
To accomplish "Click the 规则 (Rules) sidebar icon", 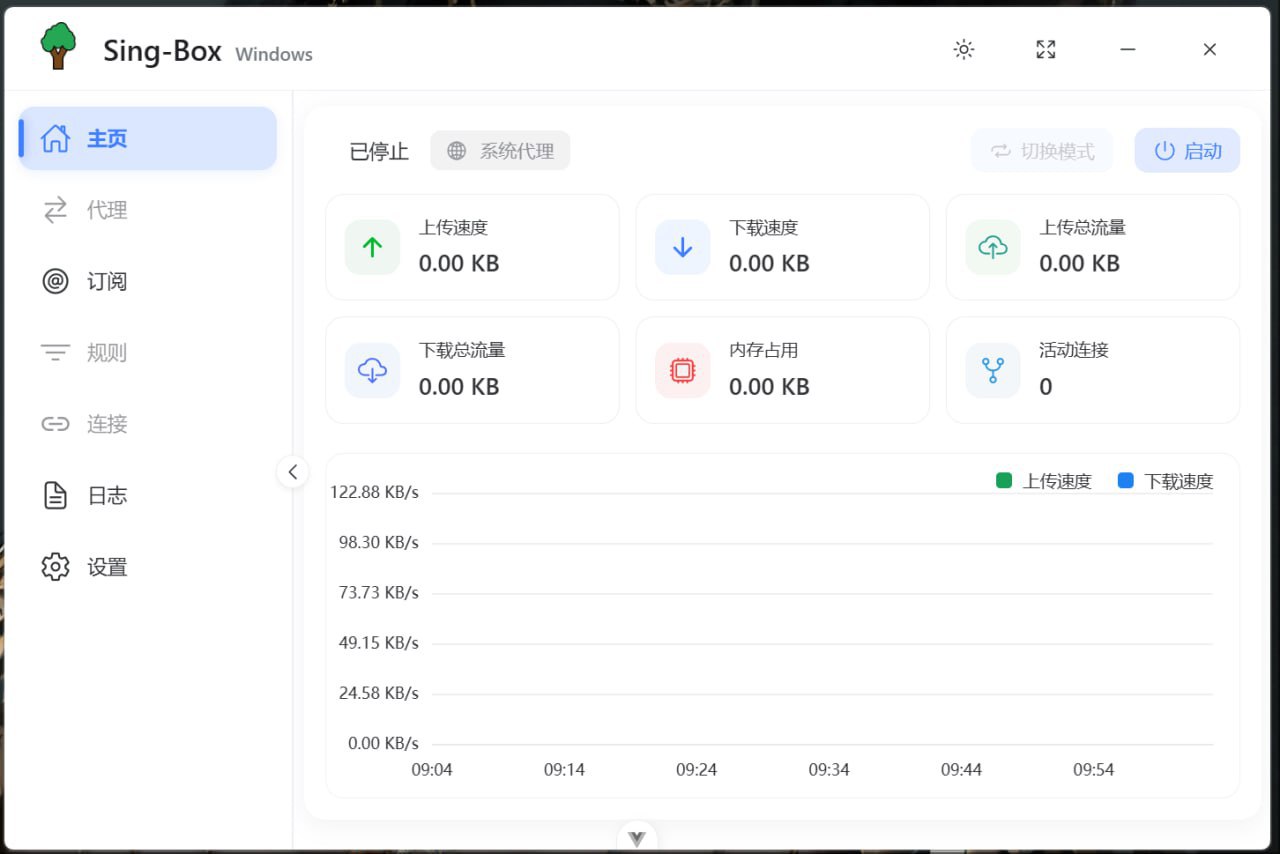I will [x=55, y=353].
